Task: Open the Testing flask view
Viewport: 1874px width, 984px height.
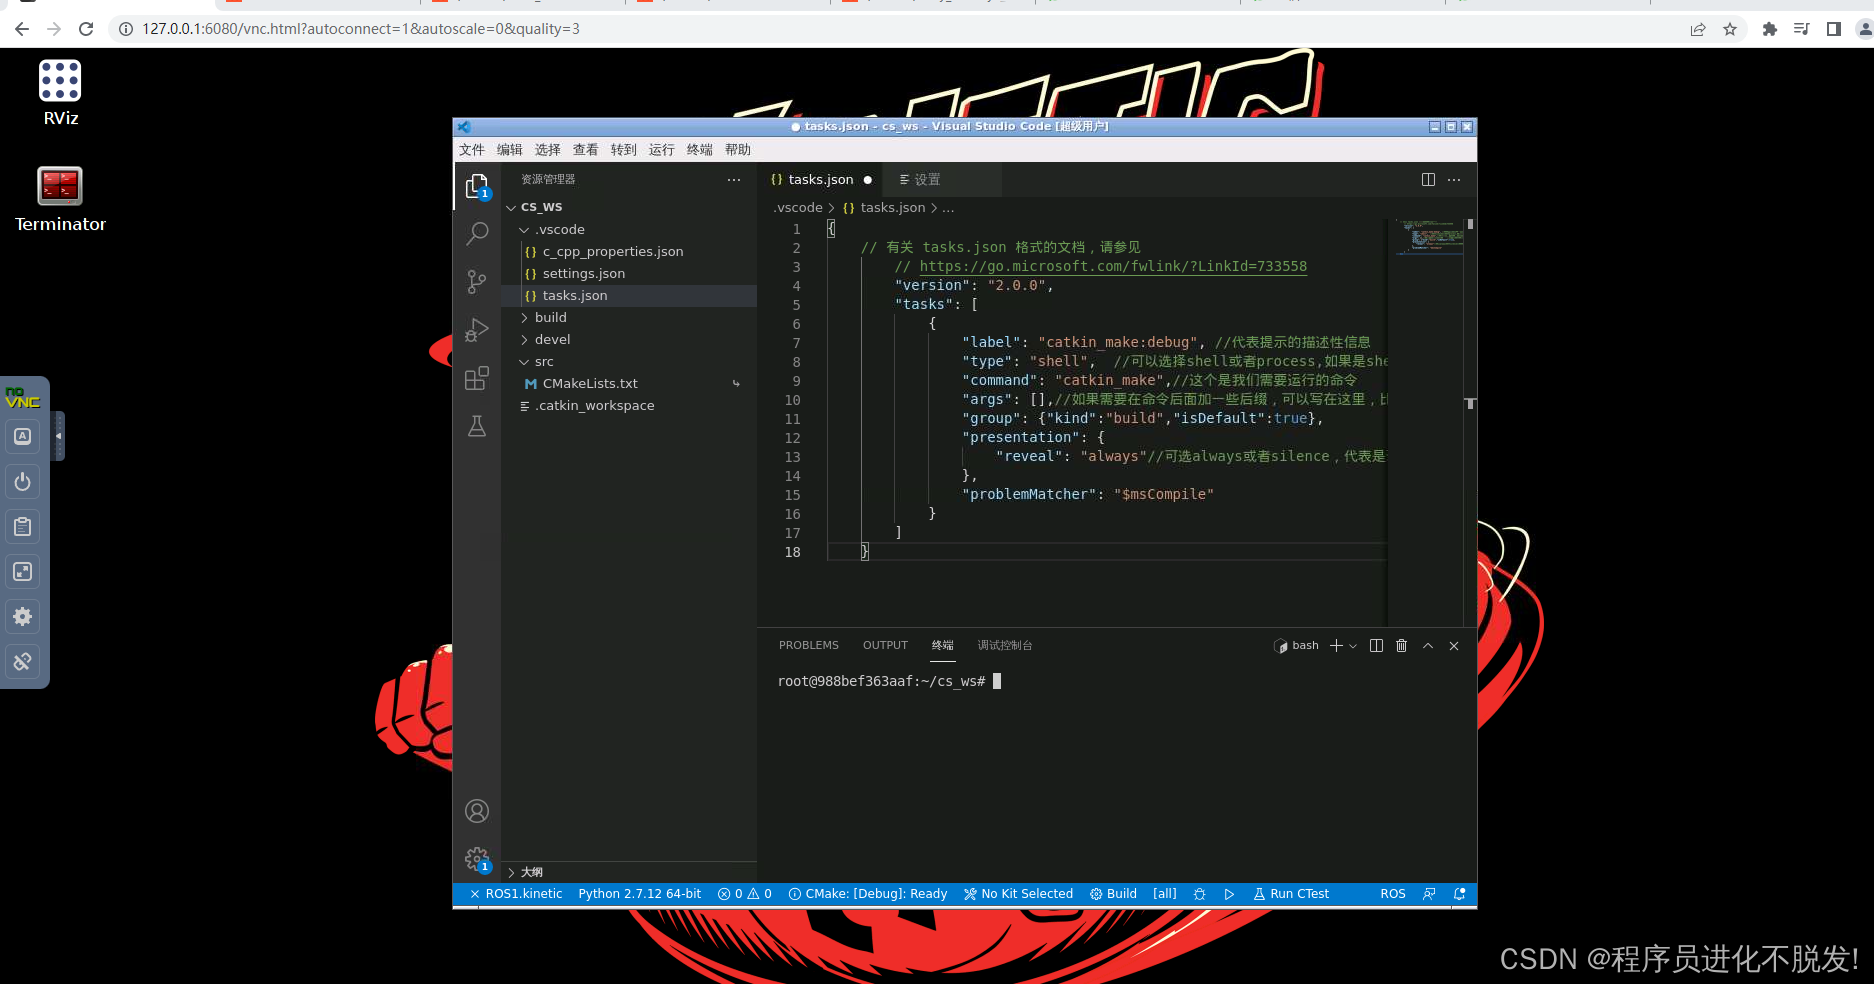Action: point(477,426)
